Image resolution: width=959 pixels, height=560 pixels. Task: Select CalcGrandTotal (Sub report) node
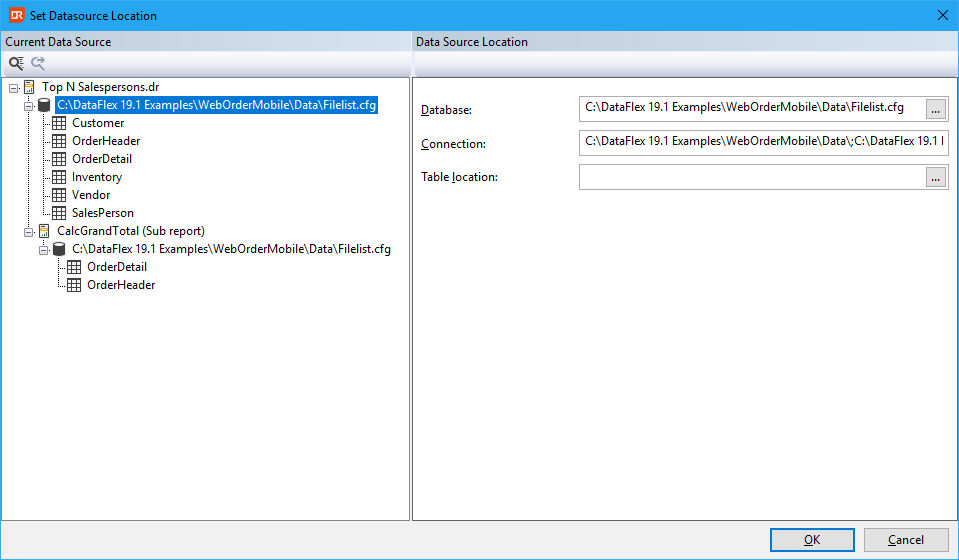pyautogui.click(x=131, y=231)
